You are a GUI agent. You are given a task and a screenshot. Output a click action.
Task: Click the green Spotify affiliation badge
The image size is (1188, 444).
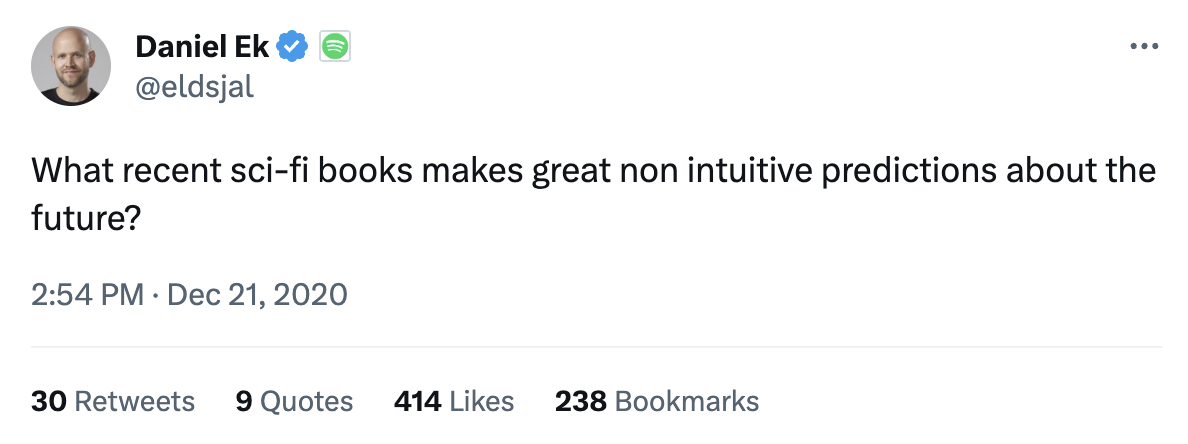pos(334,46)
